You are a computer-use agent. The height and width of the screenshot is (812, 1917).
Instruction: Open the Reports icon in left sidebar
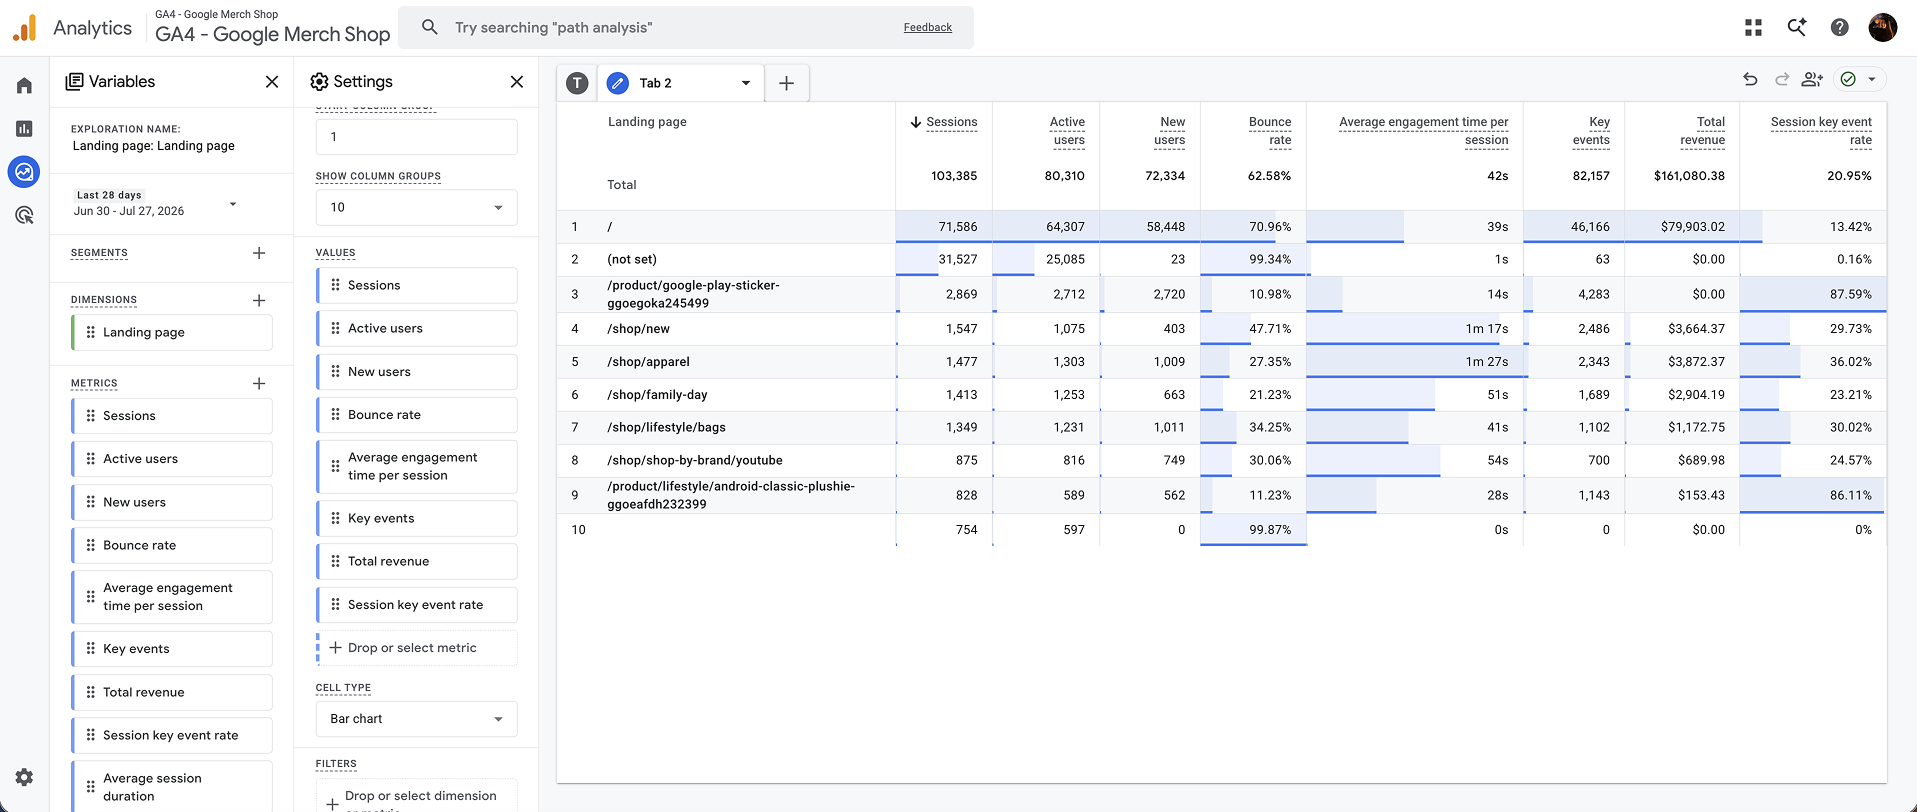pos(24,128)
